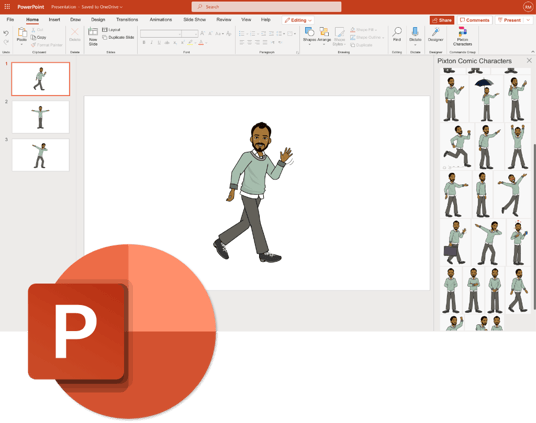
Task: Open the Comments button
Action: click(474, 20)
